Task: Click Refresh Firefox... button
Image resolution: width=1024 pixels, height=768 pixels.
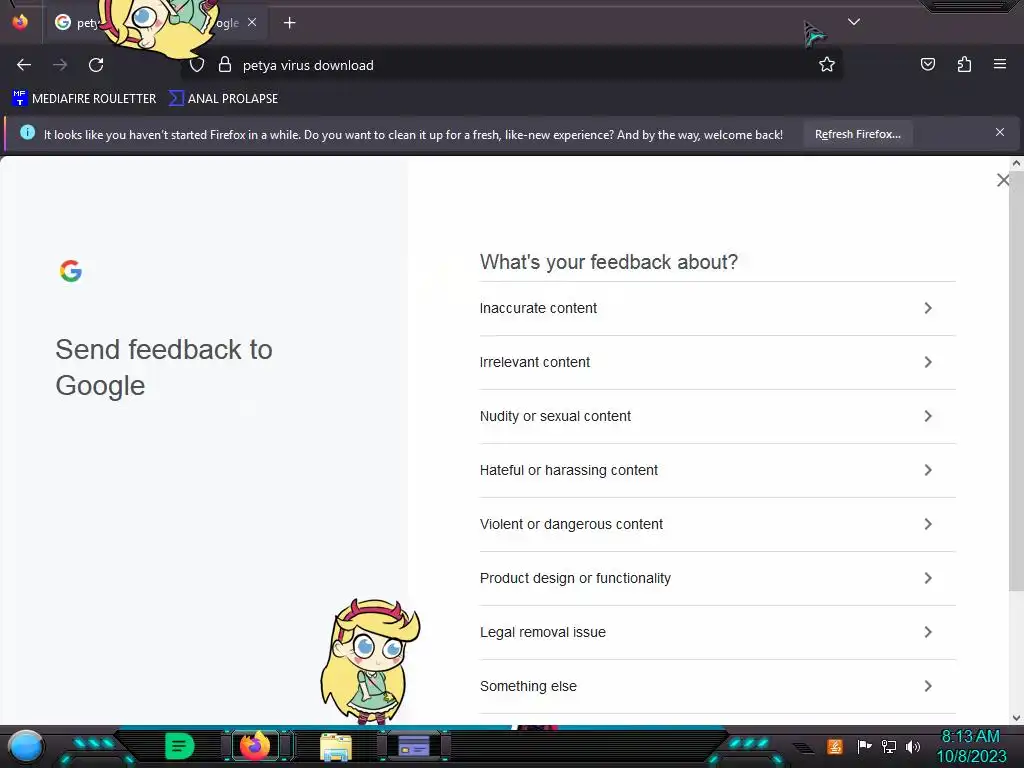Action: [x=857, y=134]
